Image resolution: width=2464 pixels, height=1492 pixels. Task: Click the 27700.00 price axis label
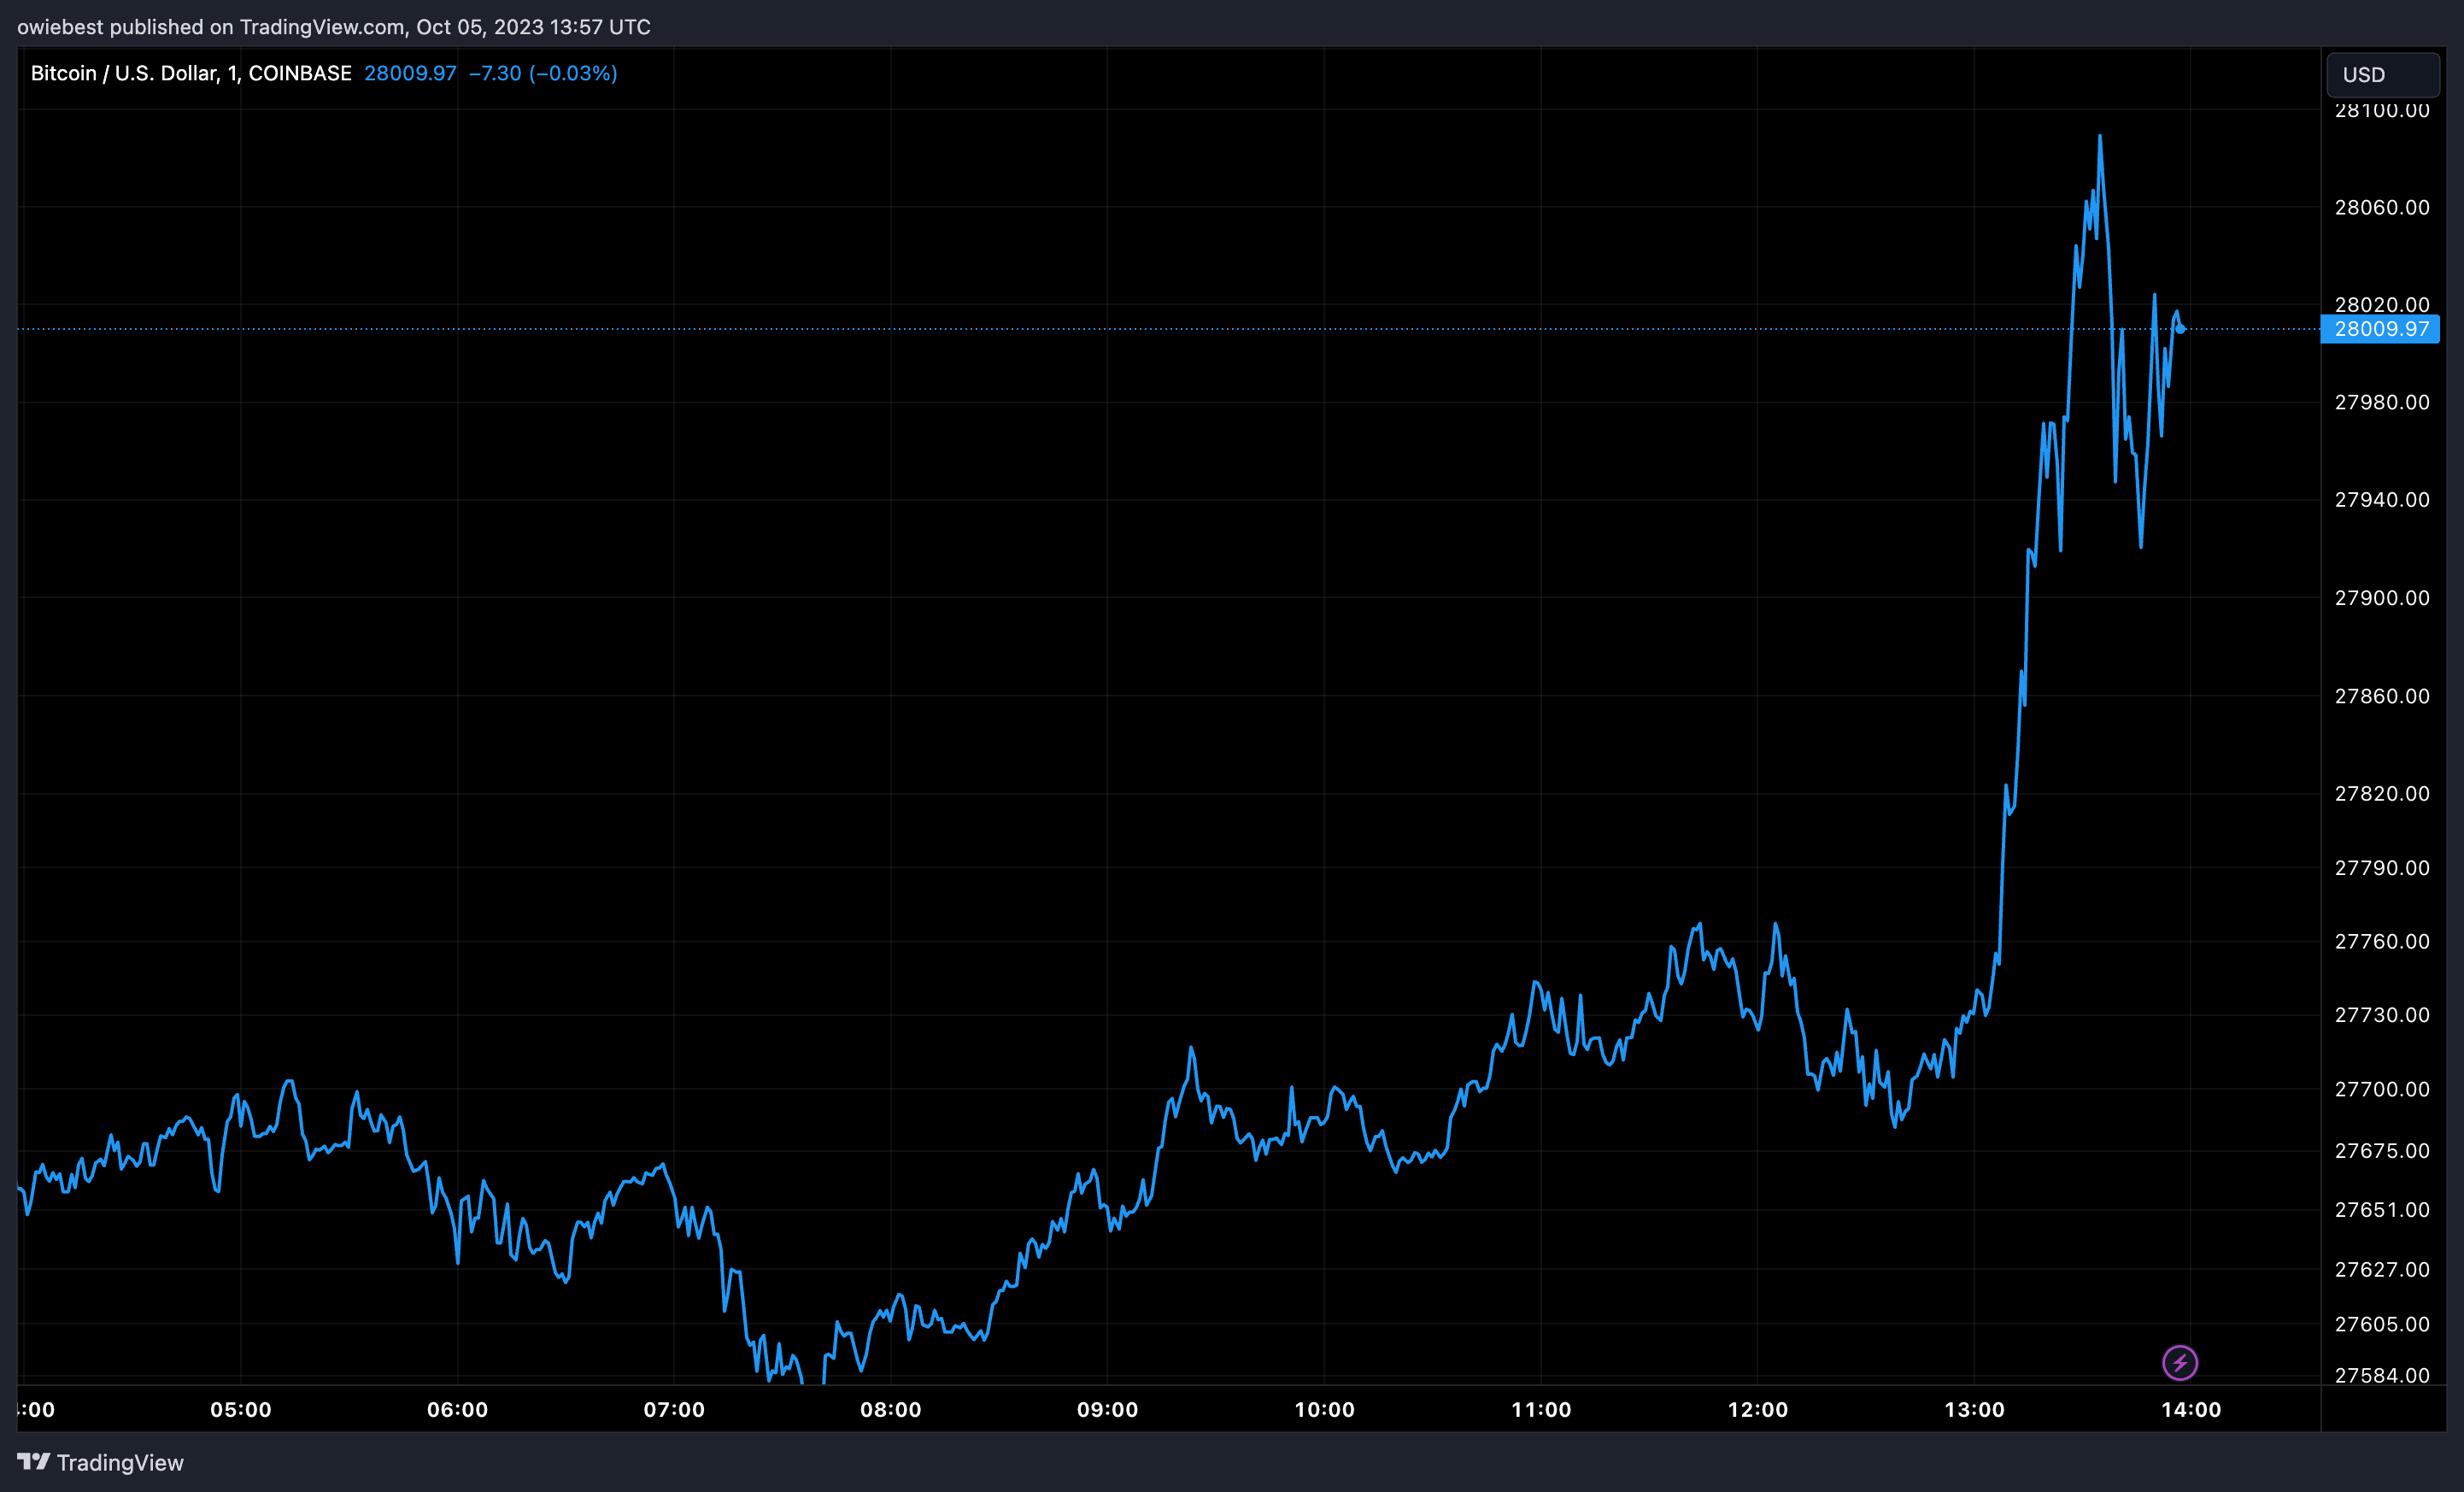tap(2382, 1089)
